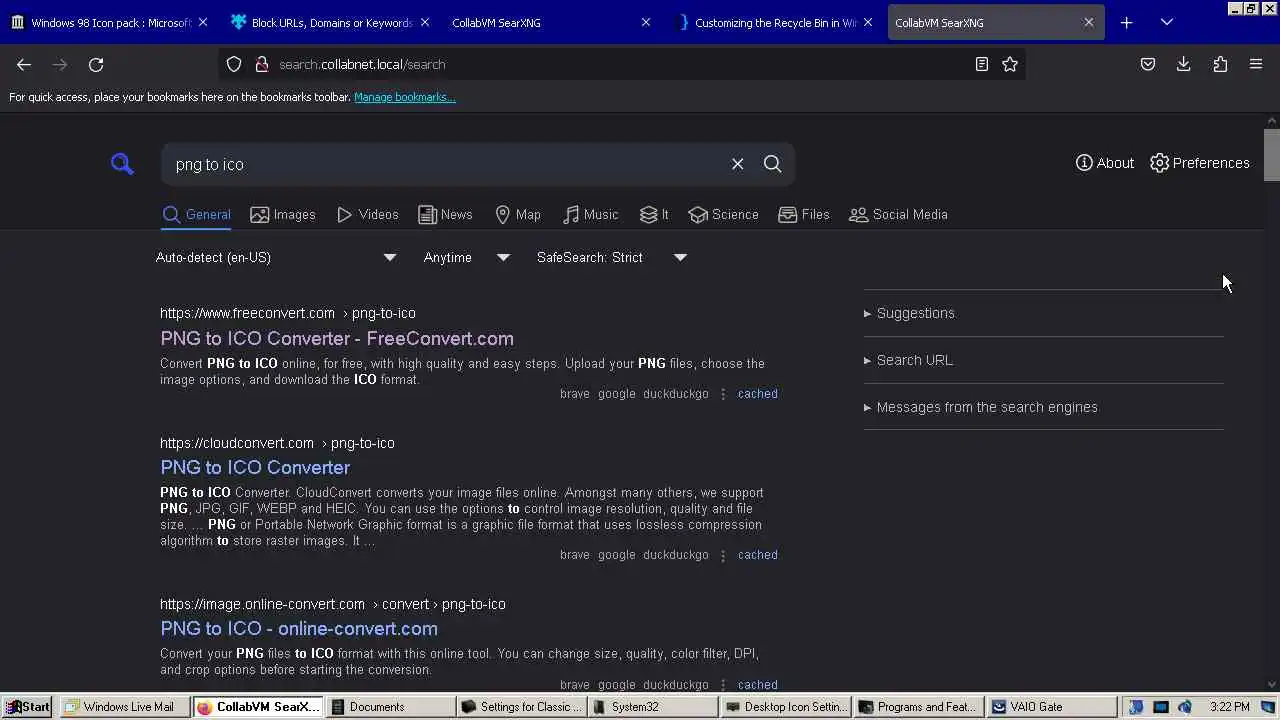Switch to the Videos category
The height and width of the screenshot is (720, 1280).
[x=368, y=214]
